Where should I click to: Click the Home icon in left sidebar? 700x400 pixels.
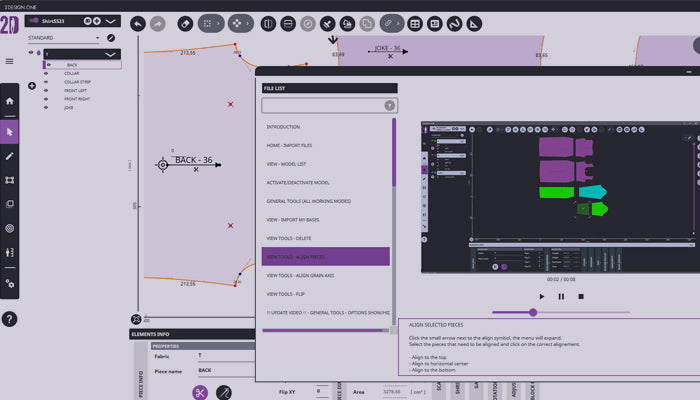point(10,101)
